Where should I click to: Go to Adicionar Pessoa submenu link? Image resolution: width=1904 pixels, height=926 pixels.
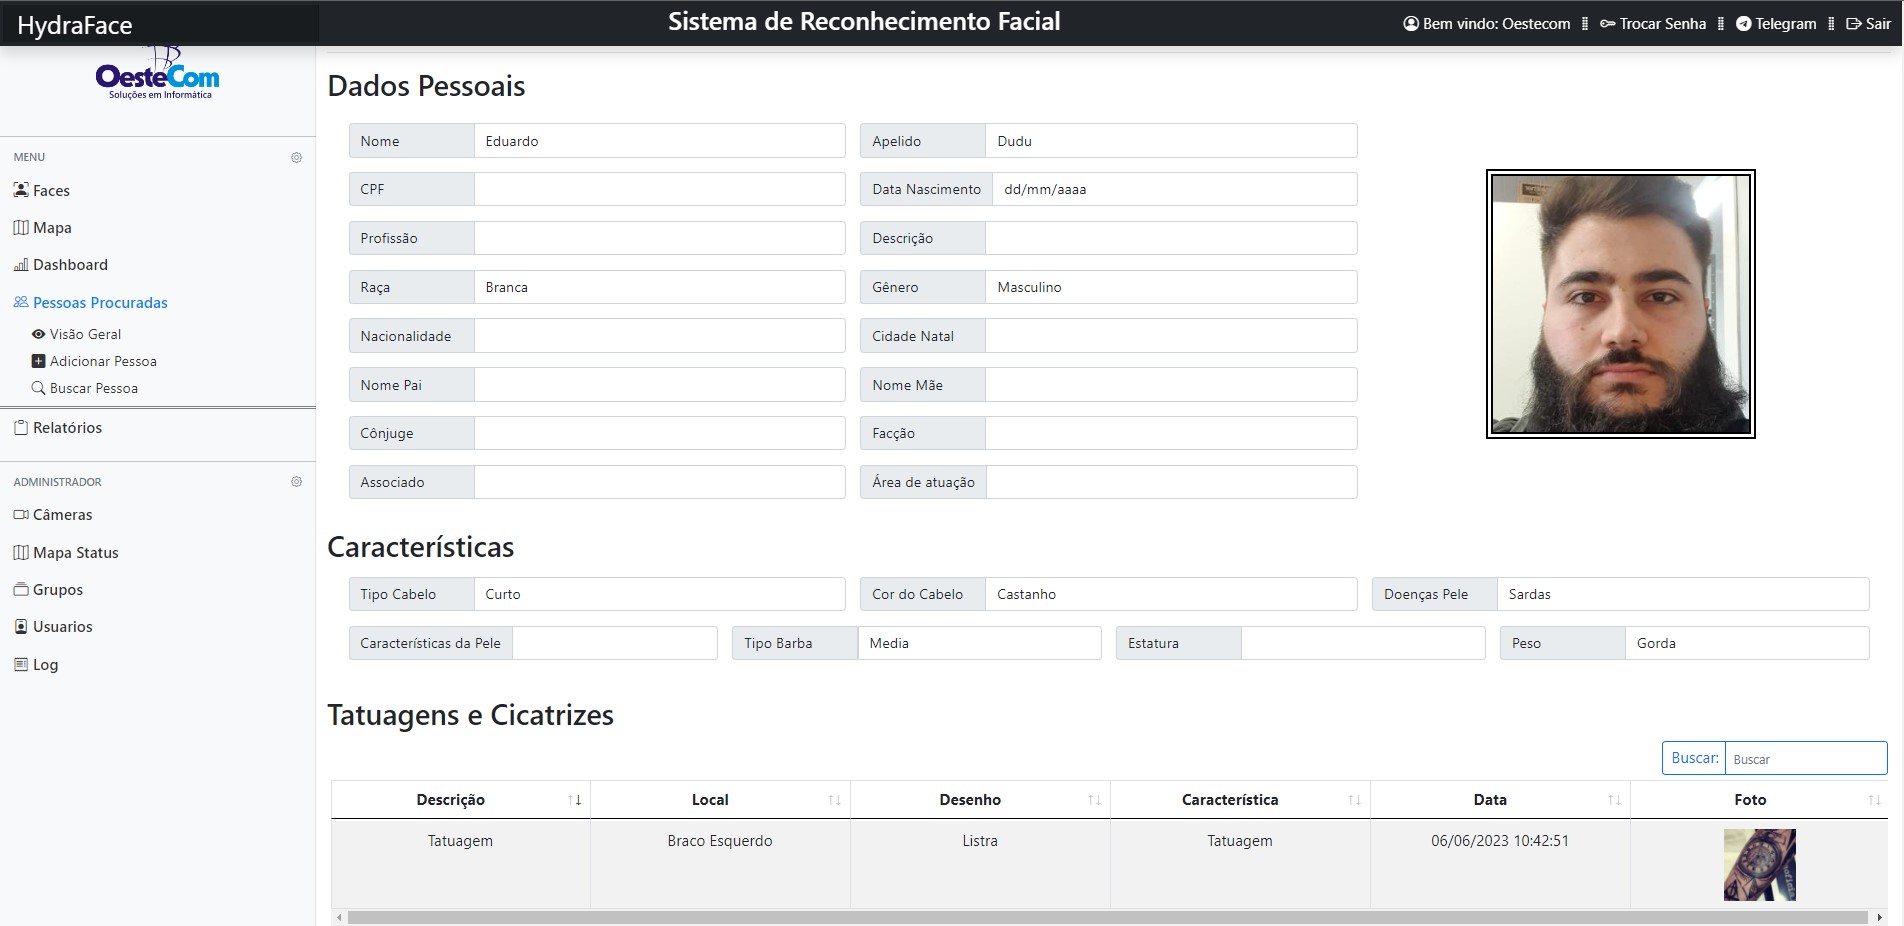tap(103, 361)
